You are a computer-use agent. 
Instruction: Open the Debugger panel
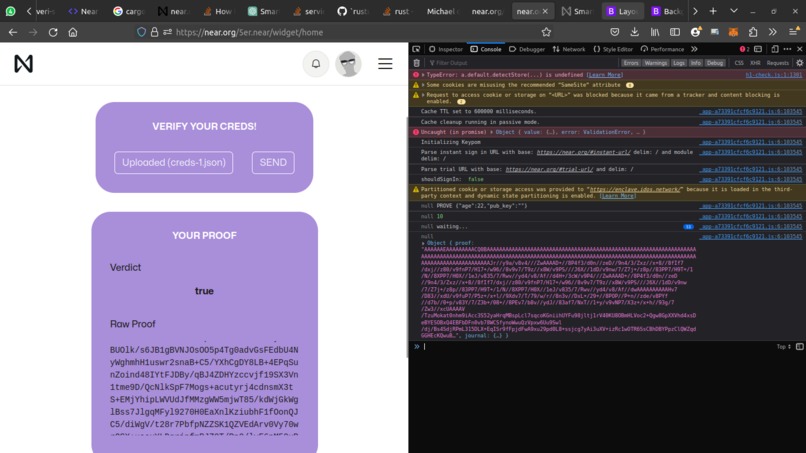click(x=527, y=49)
